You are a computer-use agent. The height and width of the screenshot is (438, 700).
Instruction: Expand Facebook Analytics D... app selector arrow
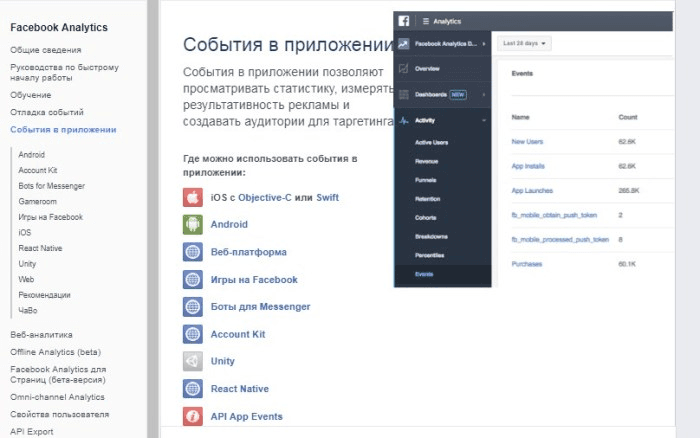coord(484,44)
